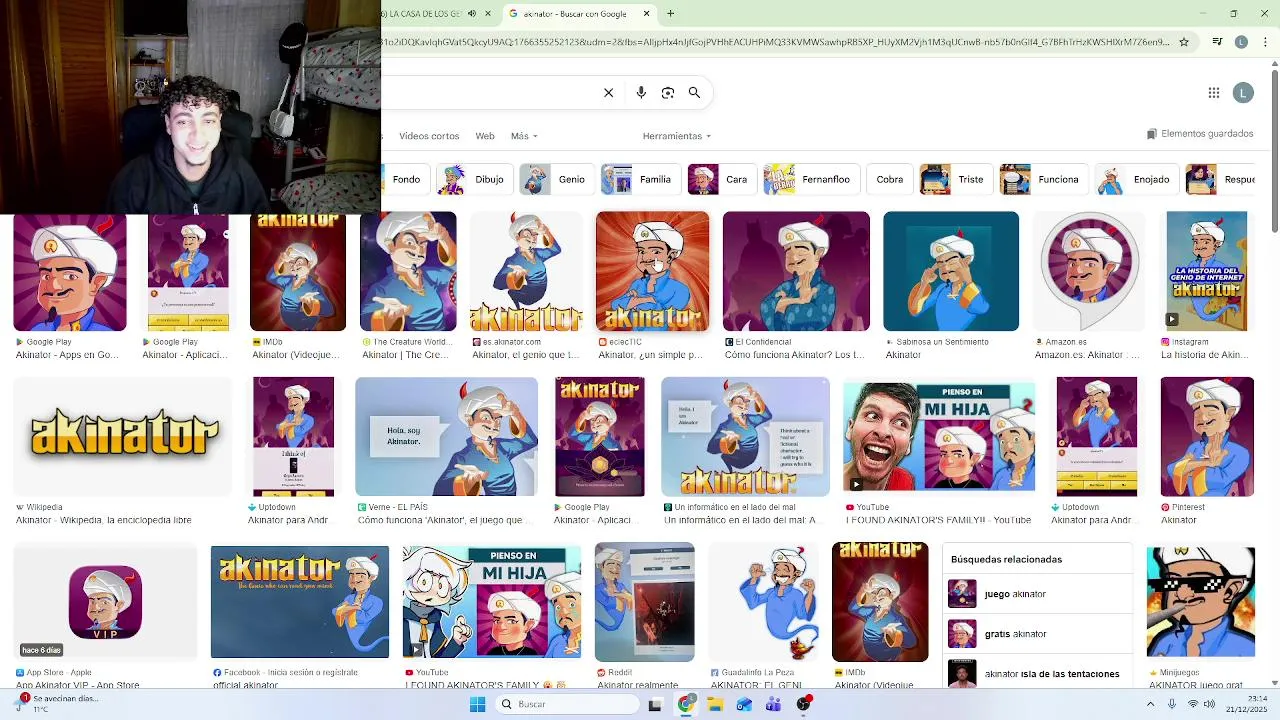Open the Reddit Akinator image
The width and height of the screenshot is (1280, 720).
tap(644, 602)
